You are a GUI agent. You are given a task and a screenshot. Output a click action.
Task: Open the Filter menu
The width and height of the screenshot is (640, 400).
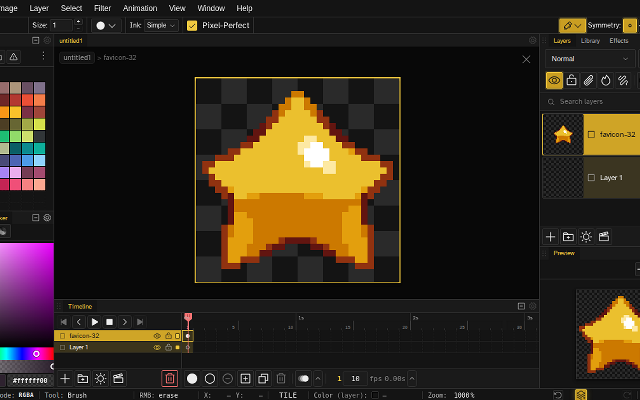(x=102, y=8)
